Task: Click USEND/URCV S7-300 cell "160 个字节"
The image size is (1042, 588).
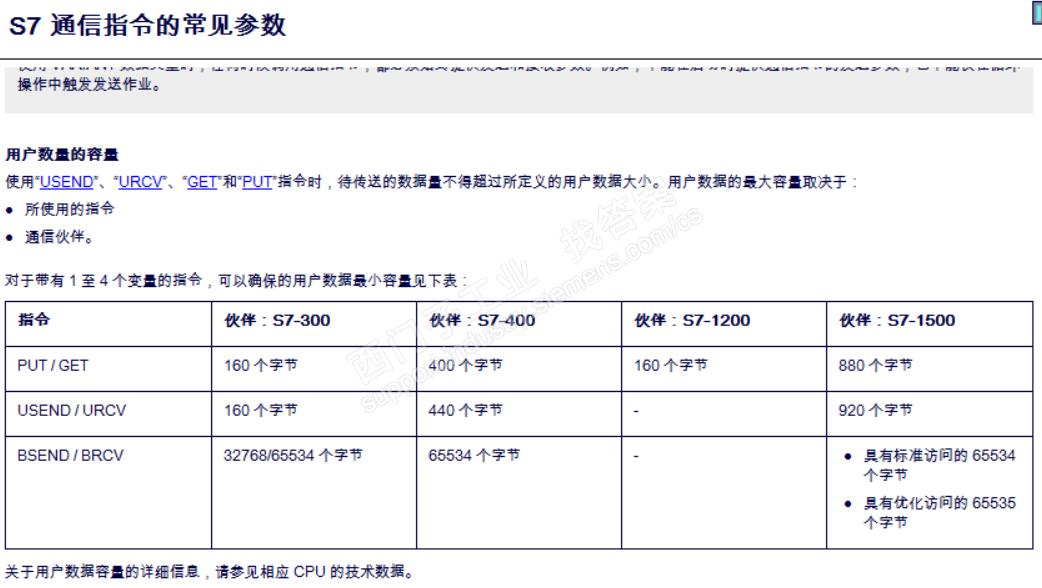Action: coord(260,411)
